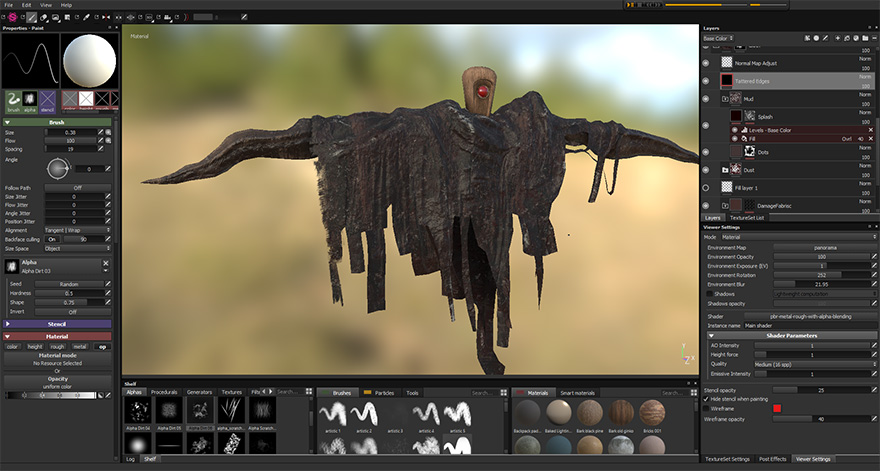Enable the Wireframe checkbox

[x=706, y=408]
